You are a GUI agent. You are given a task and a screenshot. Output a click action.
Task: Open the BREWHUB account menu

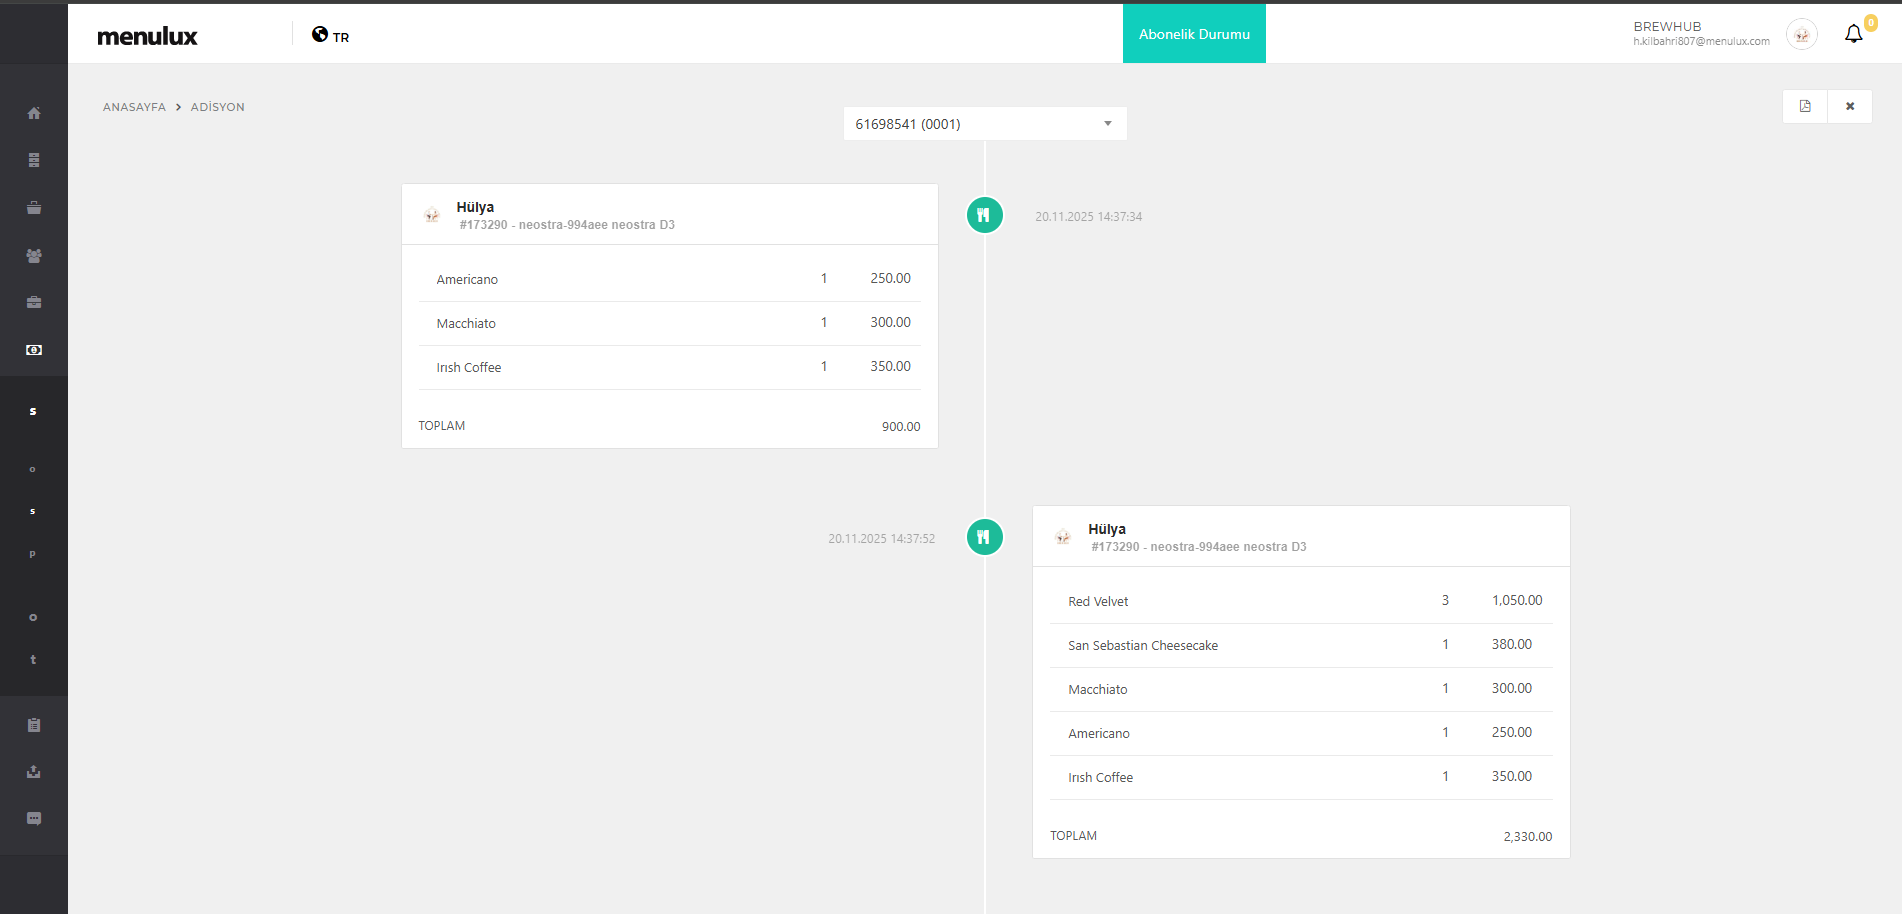coord(1700,34)
